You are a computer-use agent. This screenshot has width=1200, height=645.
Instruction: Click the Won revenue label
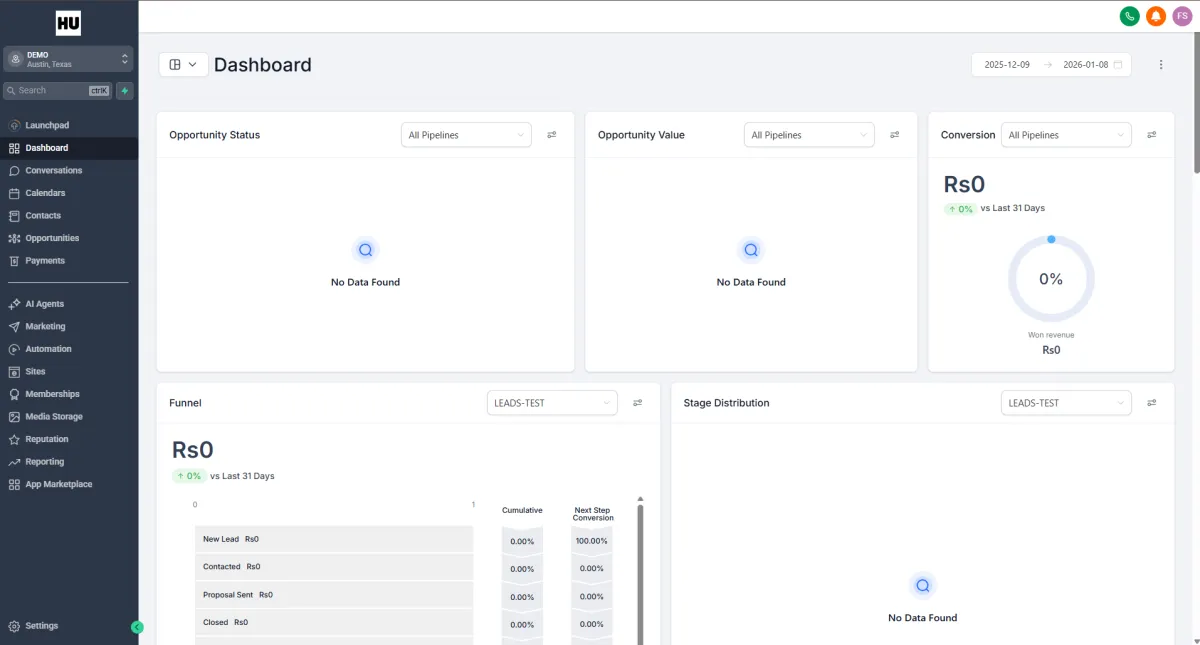click(x=1051, y=335)
